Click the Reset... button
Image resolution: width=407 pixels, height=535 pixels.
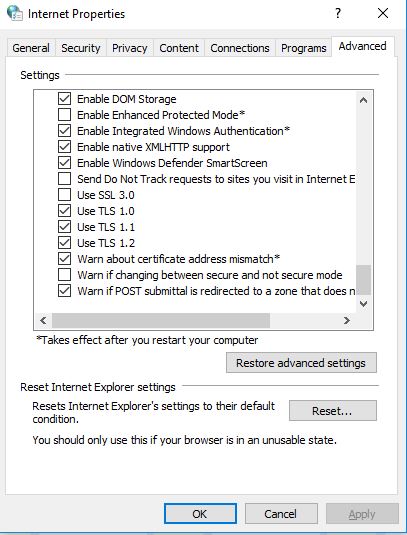333,410
